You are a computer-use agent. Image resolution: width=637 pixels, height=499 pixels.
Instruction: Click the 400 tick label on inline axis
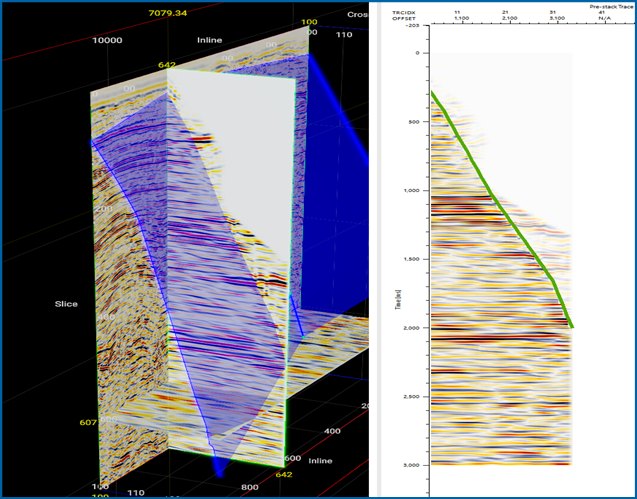[332, 431]
